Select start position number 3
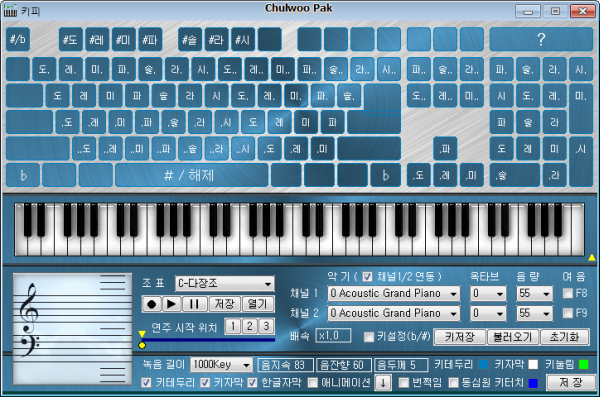The image size is (600, 397). pos(266,326)
